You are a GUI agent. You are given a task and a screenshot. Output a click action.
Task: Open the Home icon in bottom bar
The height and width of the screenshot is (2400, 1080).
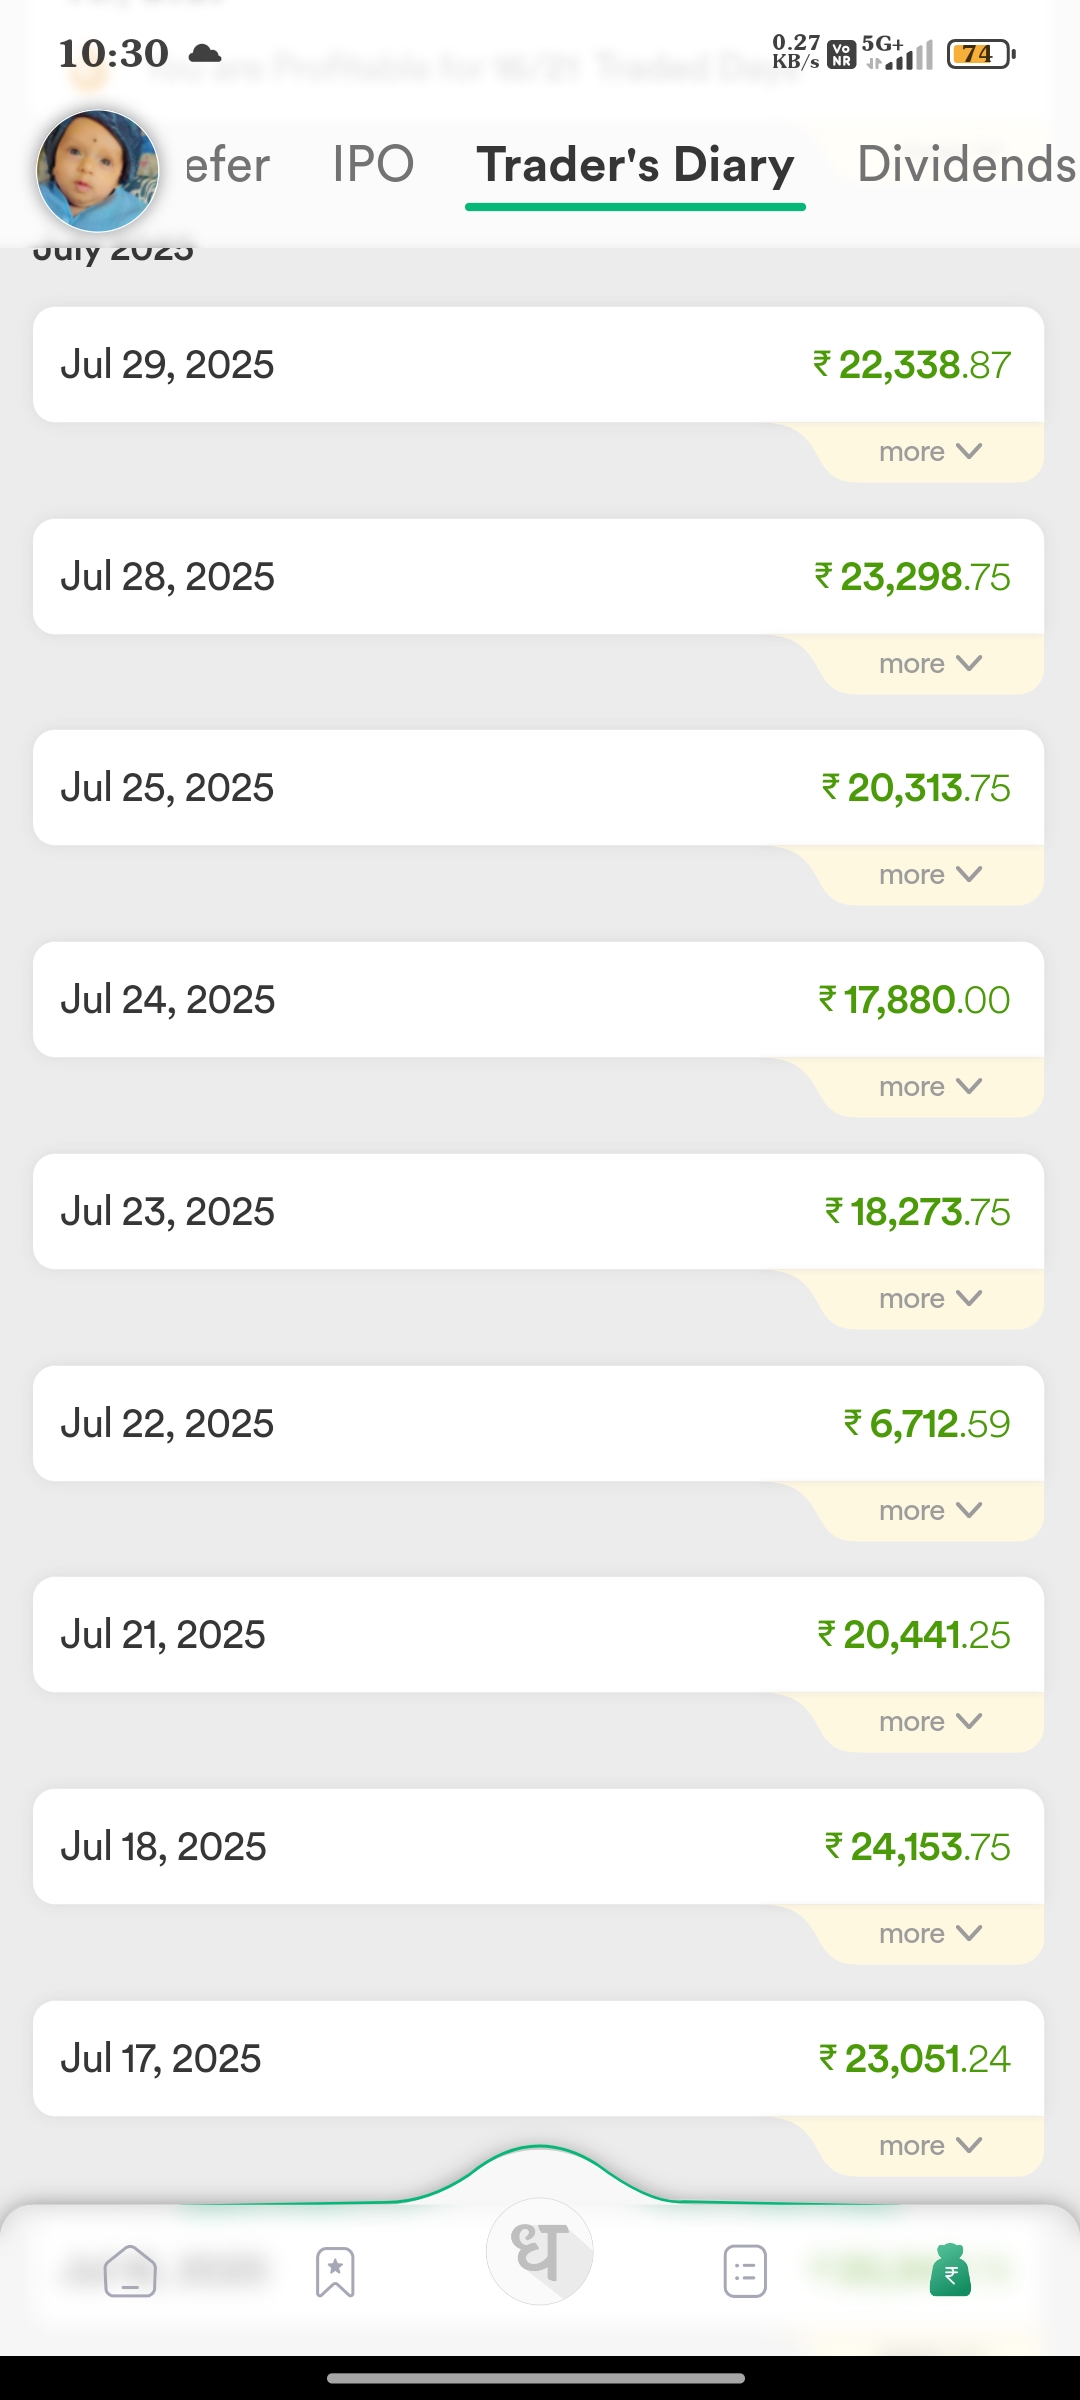coord(130,2271)
